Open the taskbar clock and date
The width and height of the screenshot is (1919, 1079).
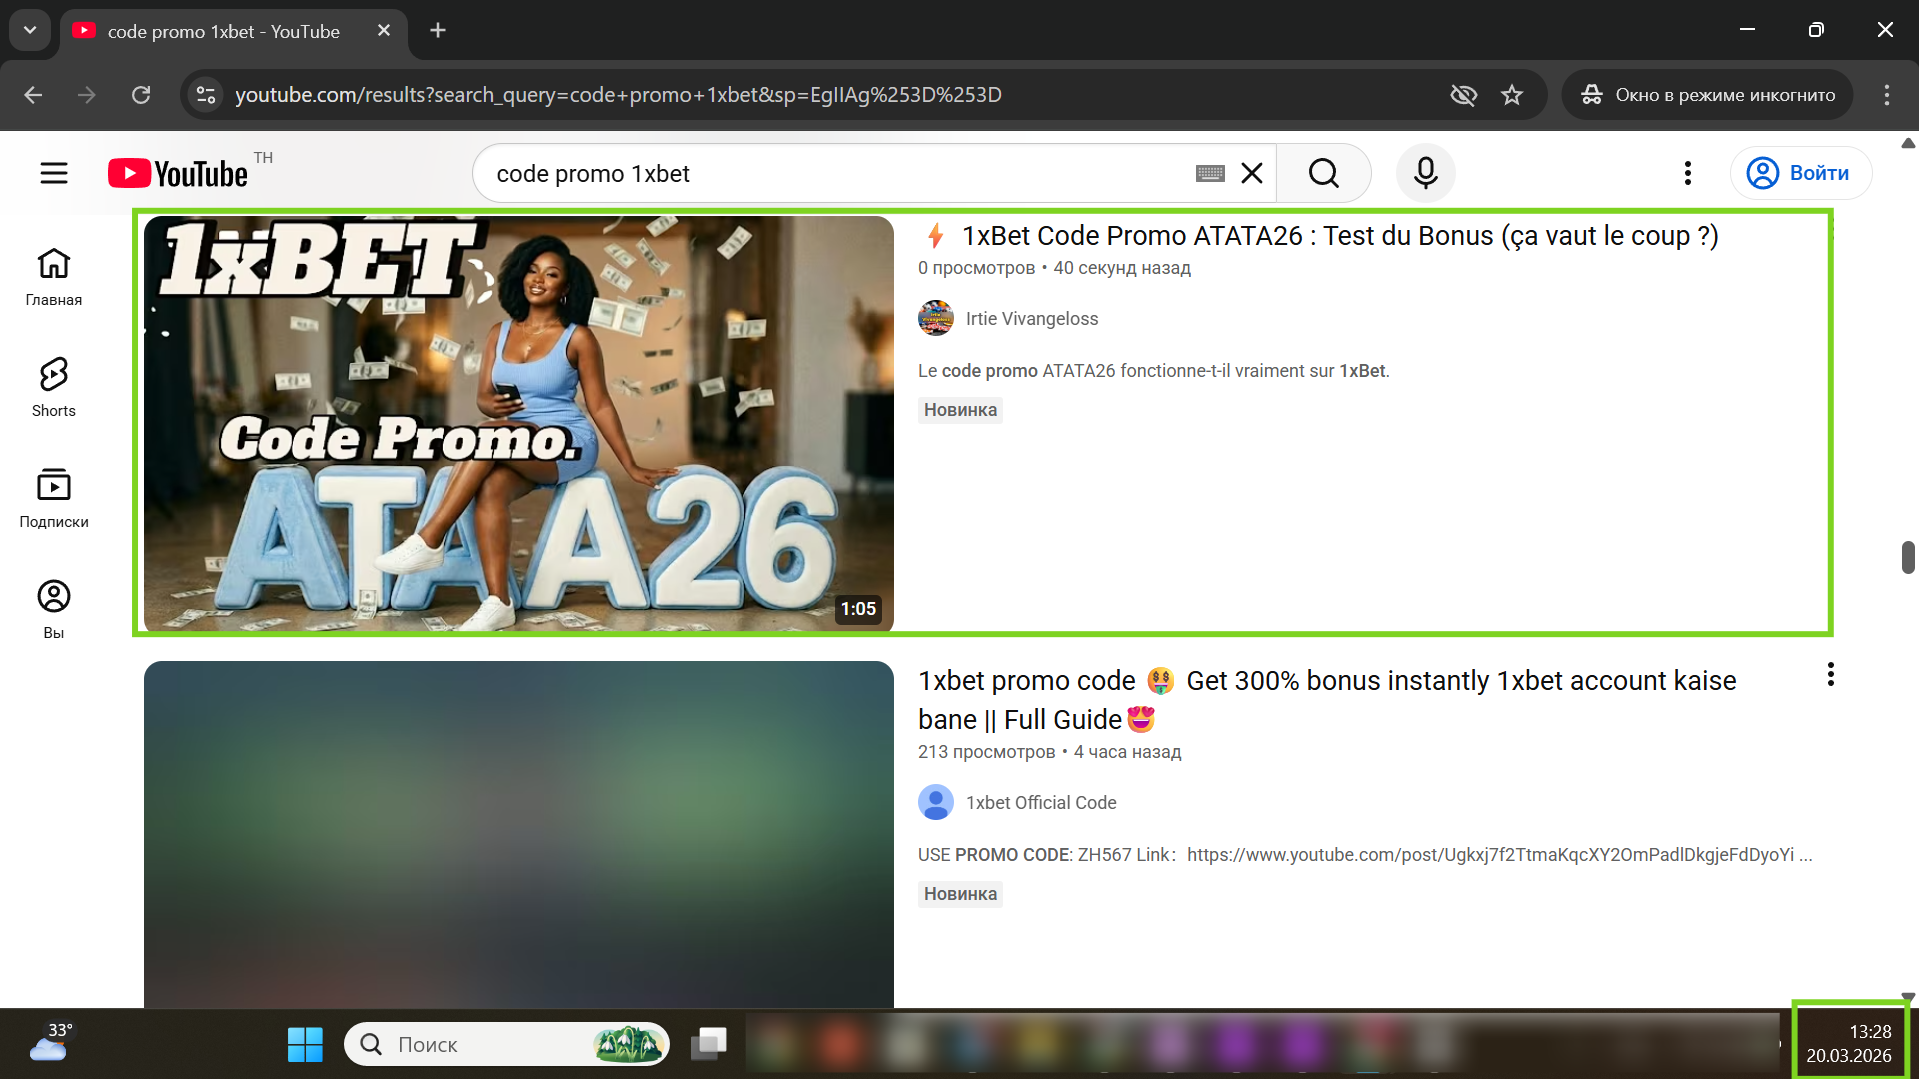[1849, 1043]
